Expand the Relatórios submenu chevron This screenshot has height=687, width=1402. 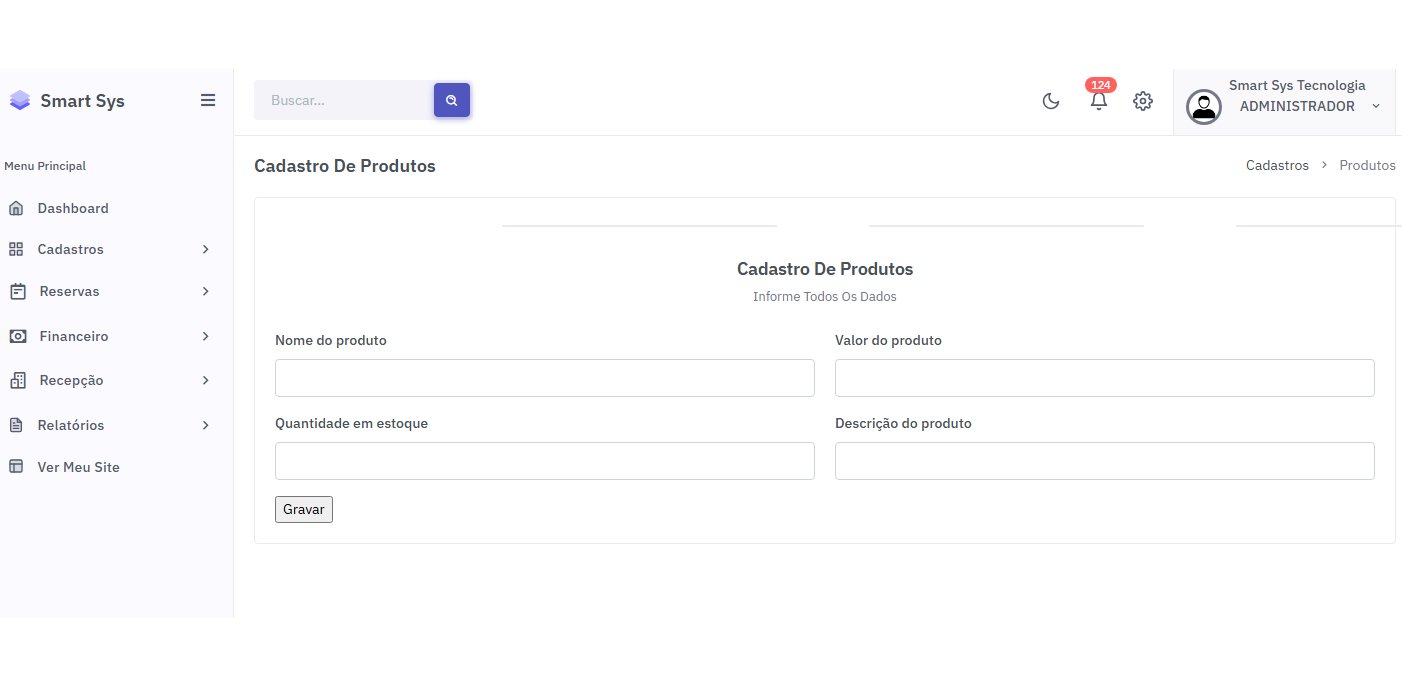[x=205, y=425]
